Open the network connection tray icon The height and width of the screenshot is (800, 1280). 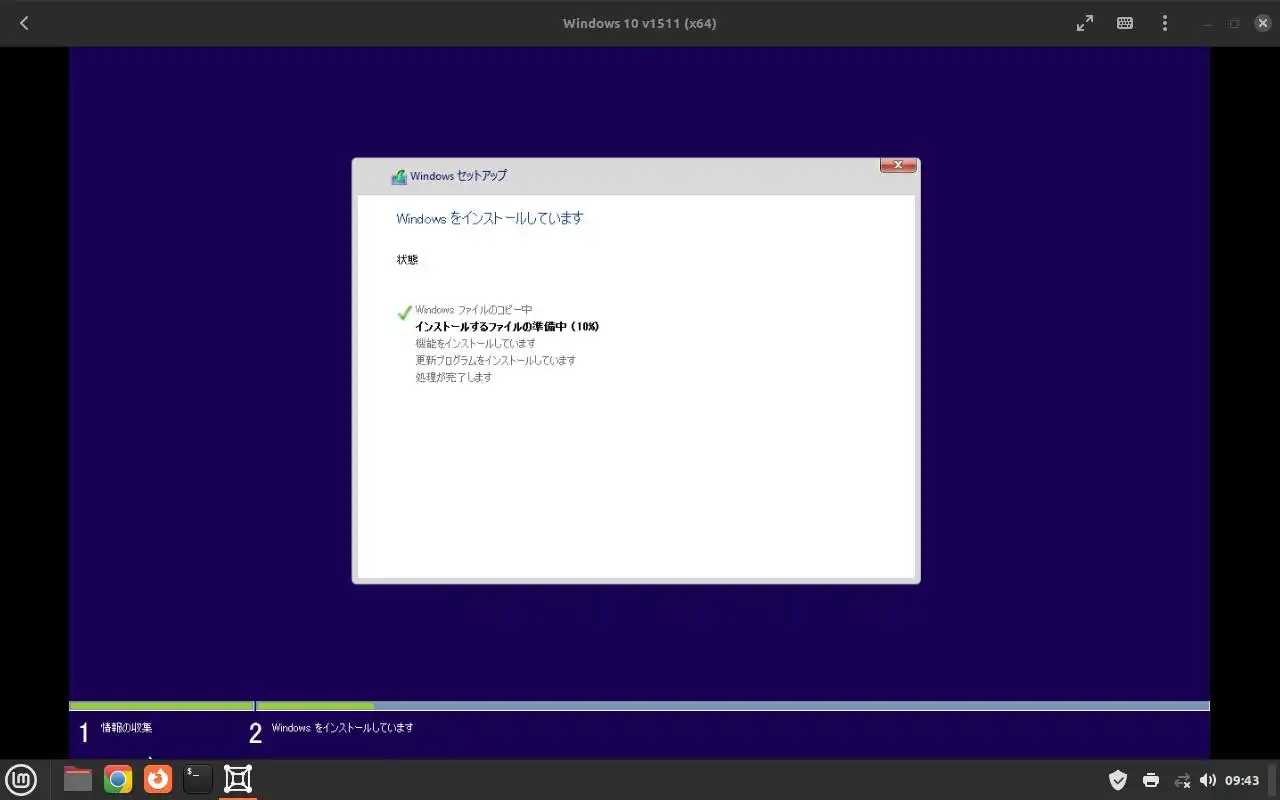(x=1182, y=780)
